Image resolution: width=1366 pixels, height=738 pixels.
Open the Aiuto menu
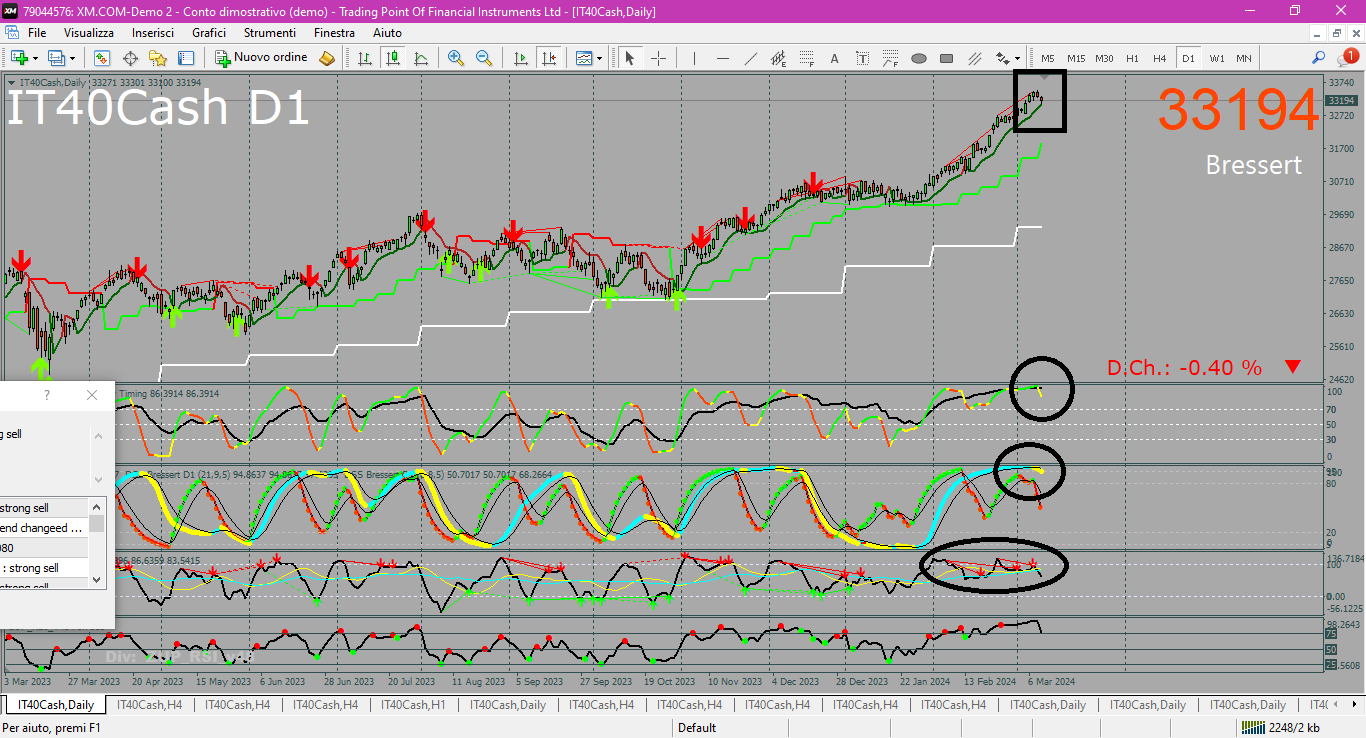387,33
